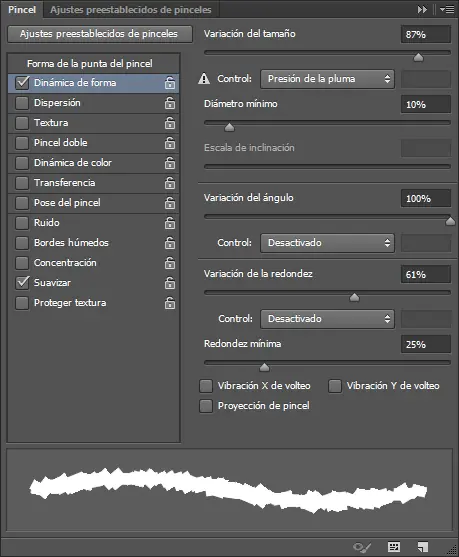
Task: Click the Variación del tamaño 87% field
Action: pyautogui.click(x=426, y=34)
